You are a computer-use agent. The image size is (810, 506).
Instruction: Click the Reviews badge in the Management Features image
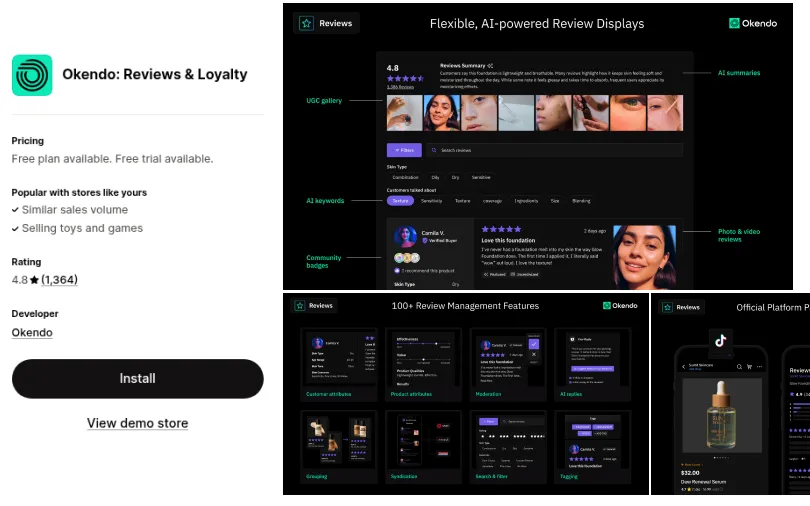click(x=314, y=306)
